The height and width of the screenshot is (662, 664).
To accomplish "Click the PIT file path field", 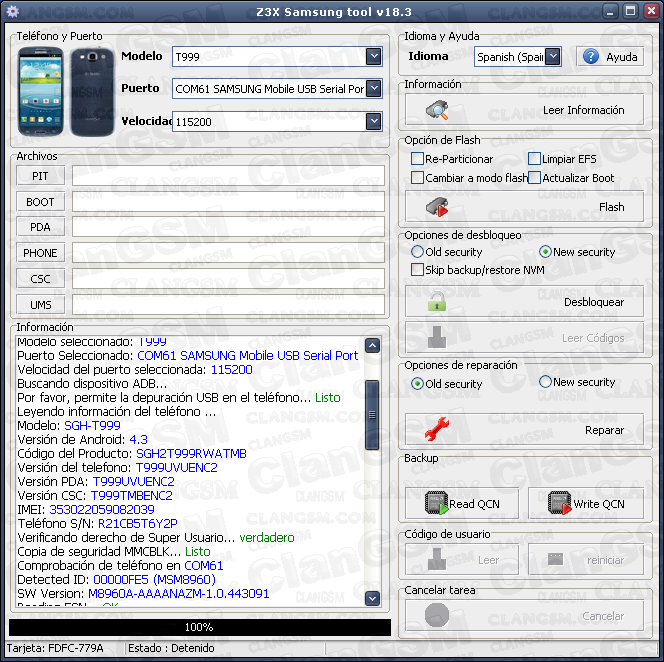I will point(228,176).
